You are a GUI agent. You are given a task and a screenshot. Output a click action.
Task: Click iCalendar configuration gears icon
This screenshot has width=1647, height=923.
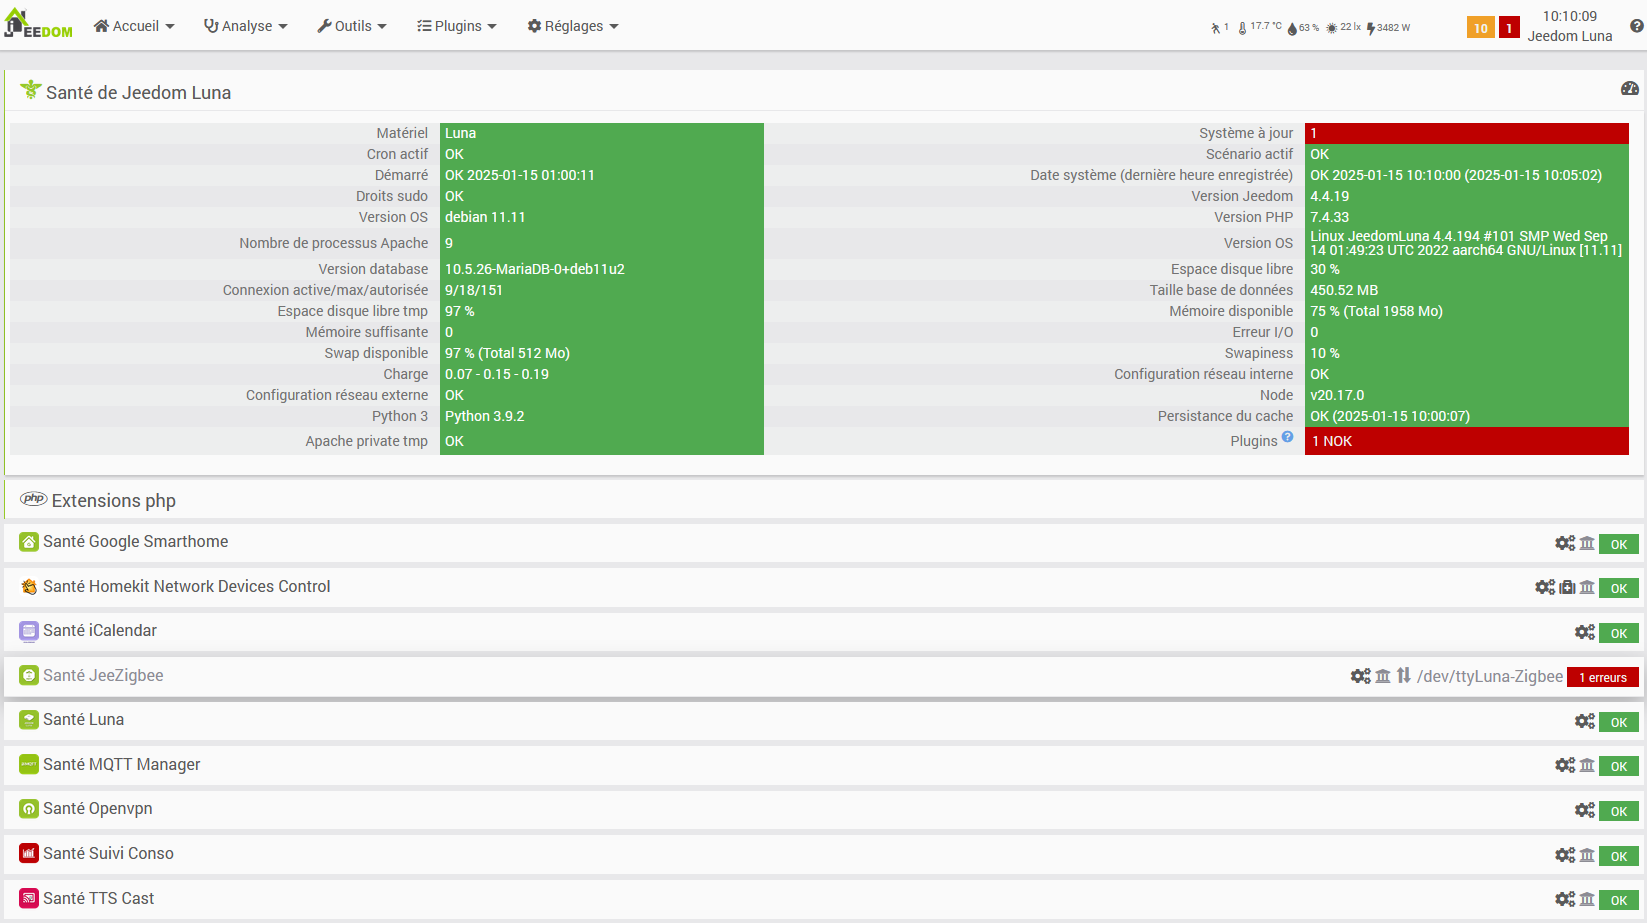(x=1585, y=632)
